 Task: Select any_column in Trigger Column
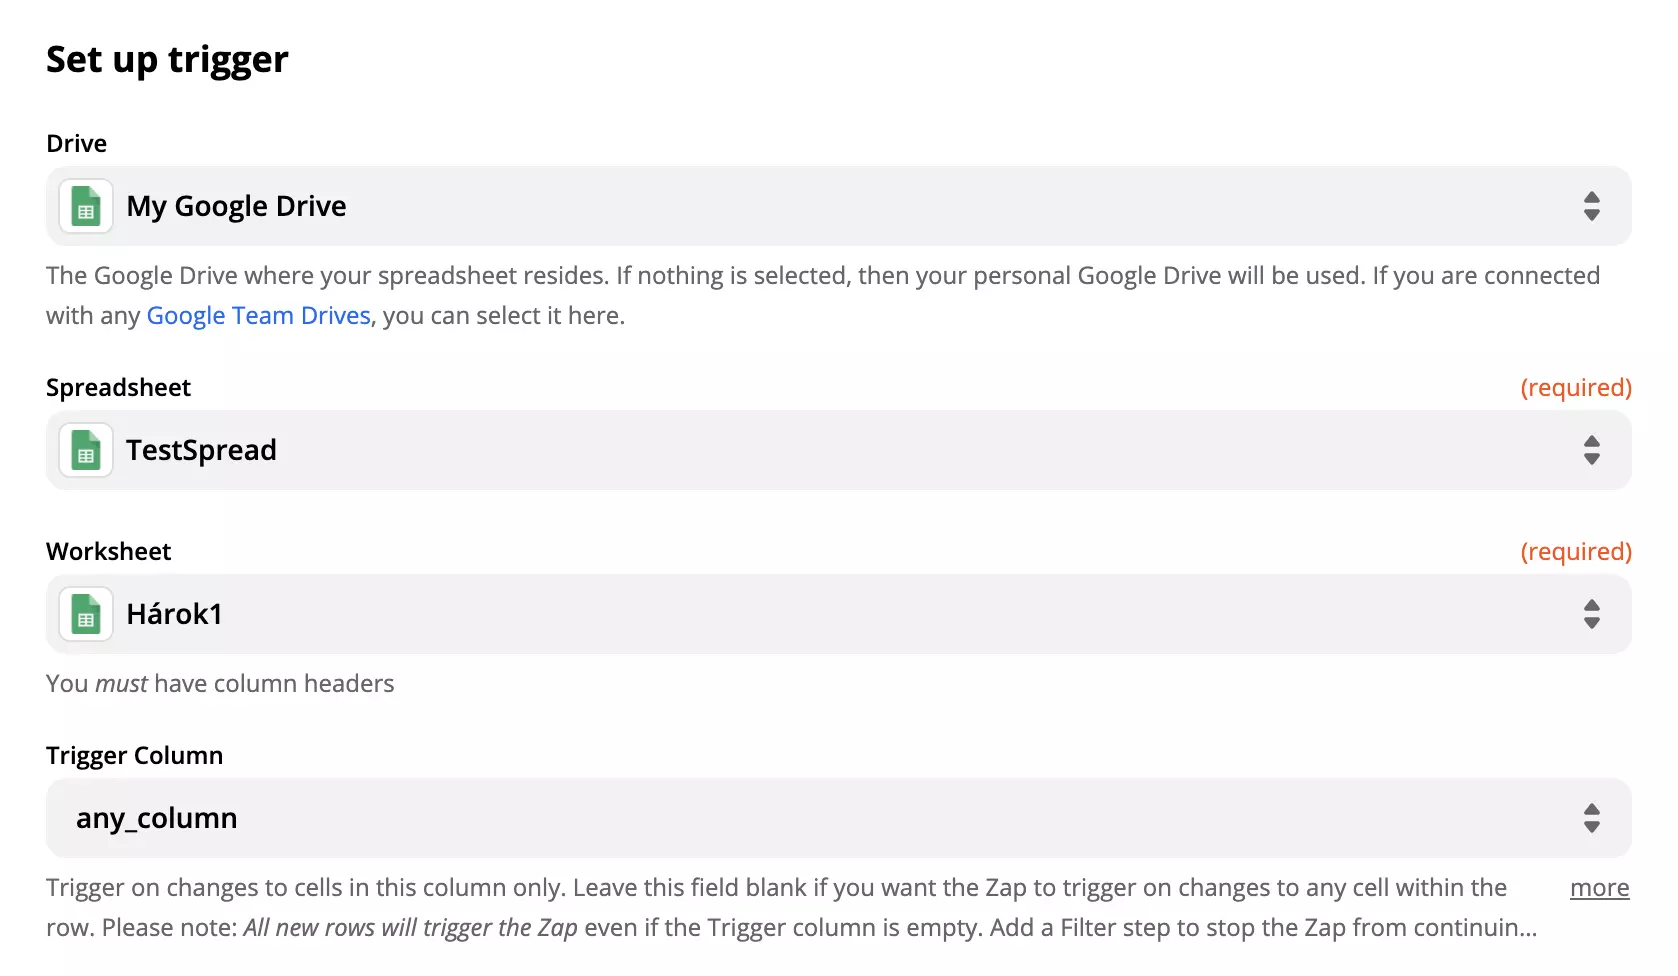click(157, 818)
